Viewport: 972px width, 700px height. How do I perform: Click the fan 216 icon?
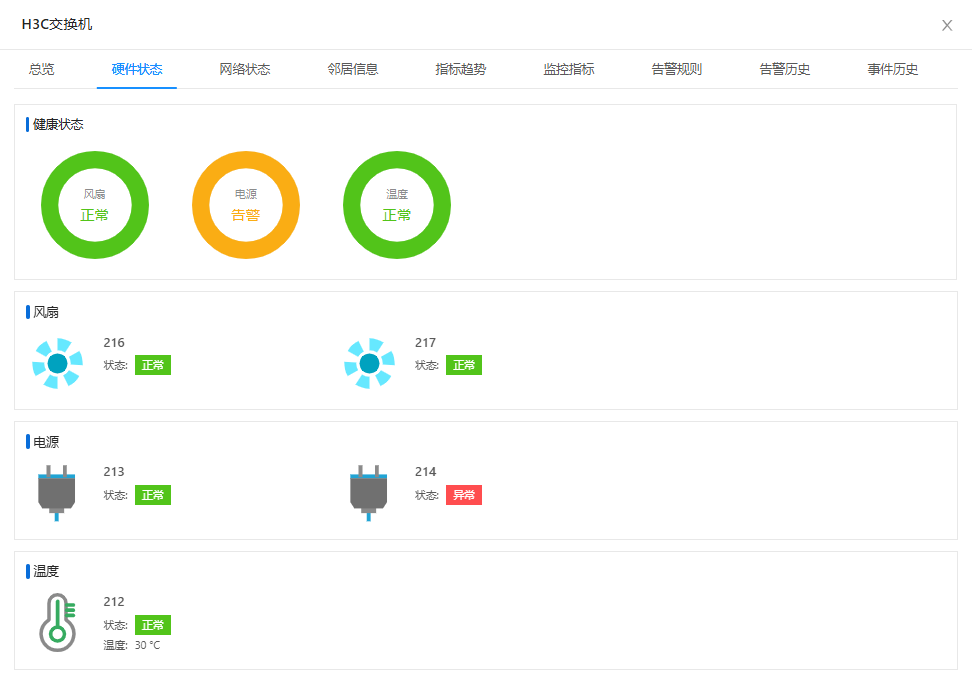pyautogui.click(x=57, y=363)
